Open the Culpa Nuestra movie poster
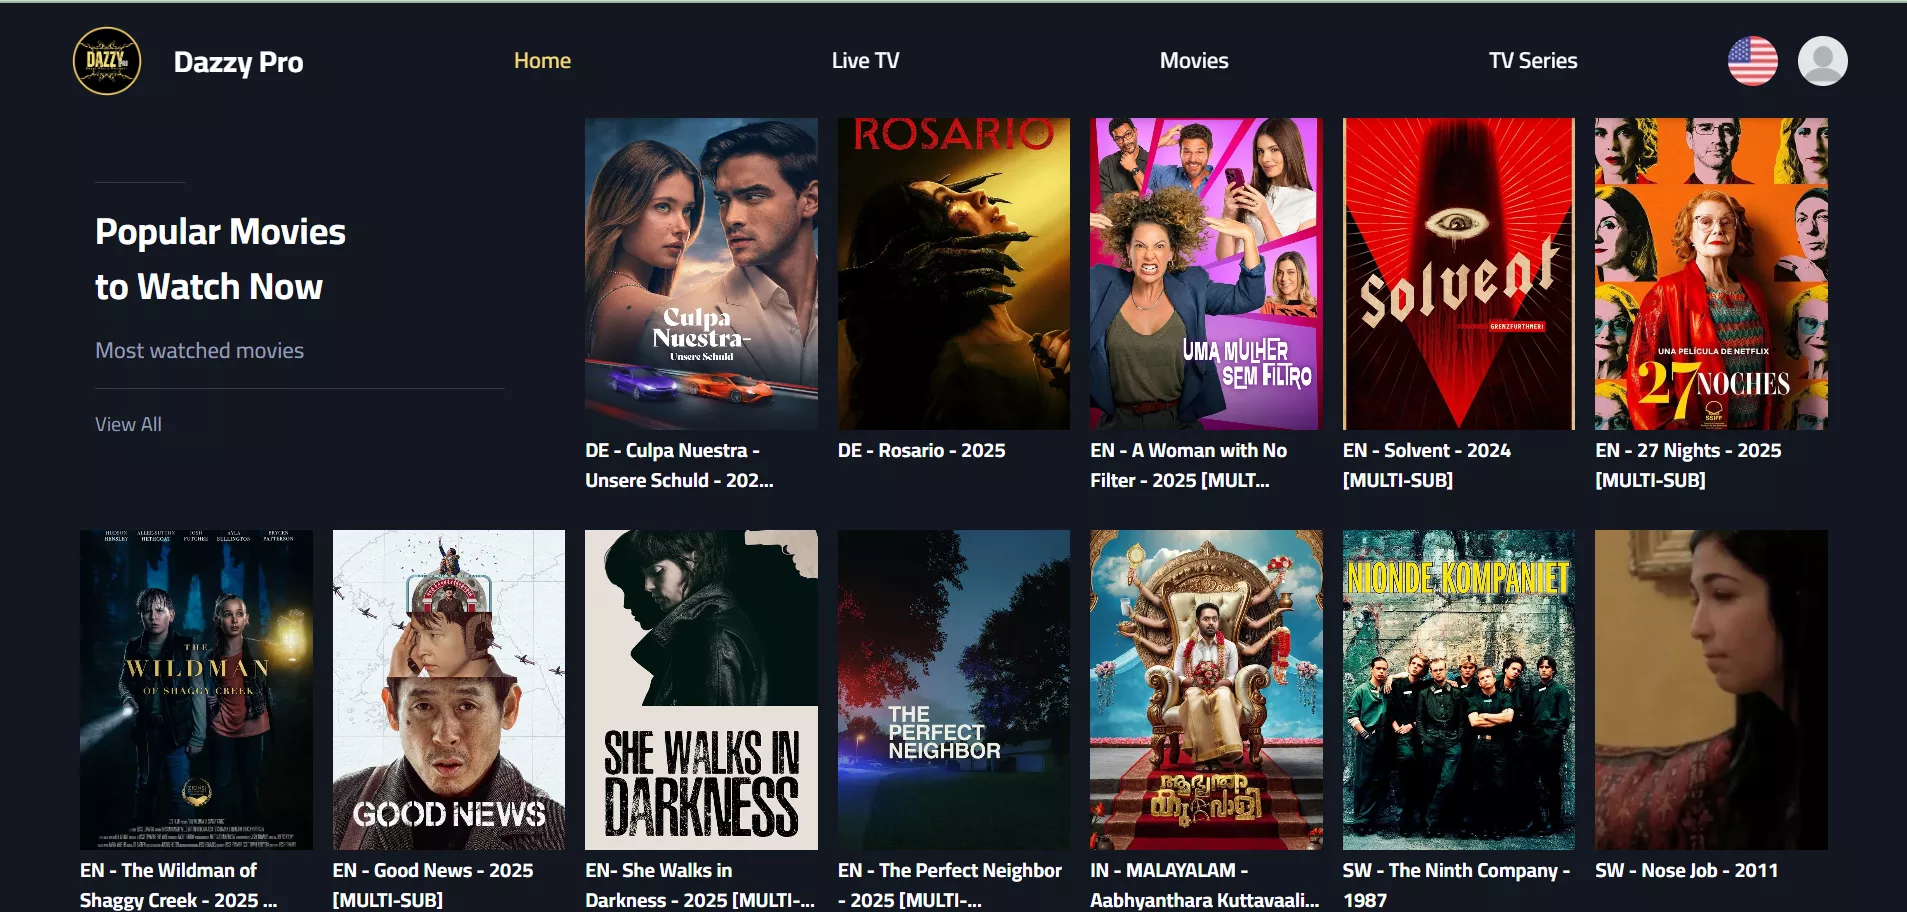 click(x=701, y=274)
